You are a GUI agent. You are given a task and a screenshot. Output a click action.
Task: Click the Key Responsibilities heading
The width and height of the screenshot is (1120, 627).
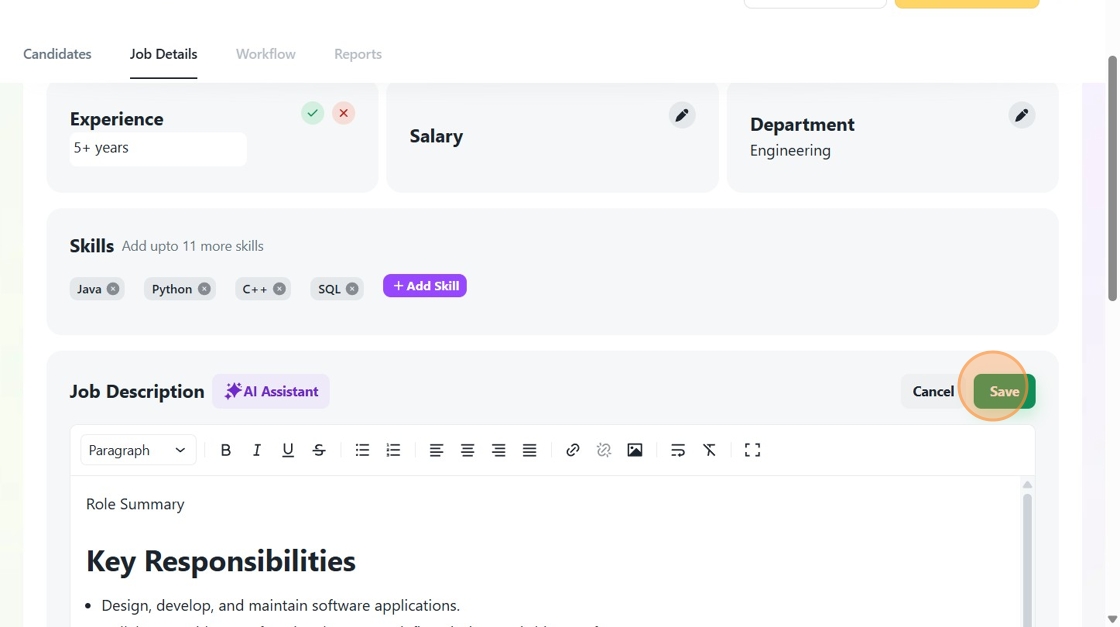click(x=221, y=561)
